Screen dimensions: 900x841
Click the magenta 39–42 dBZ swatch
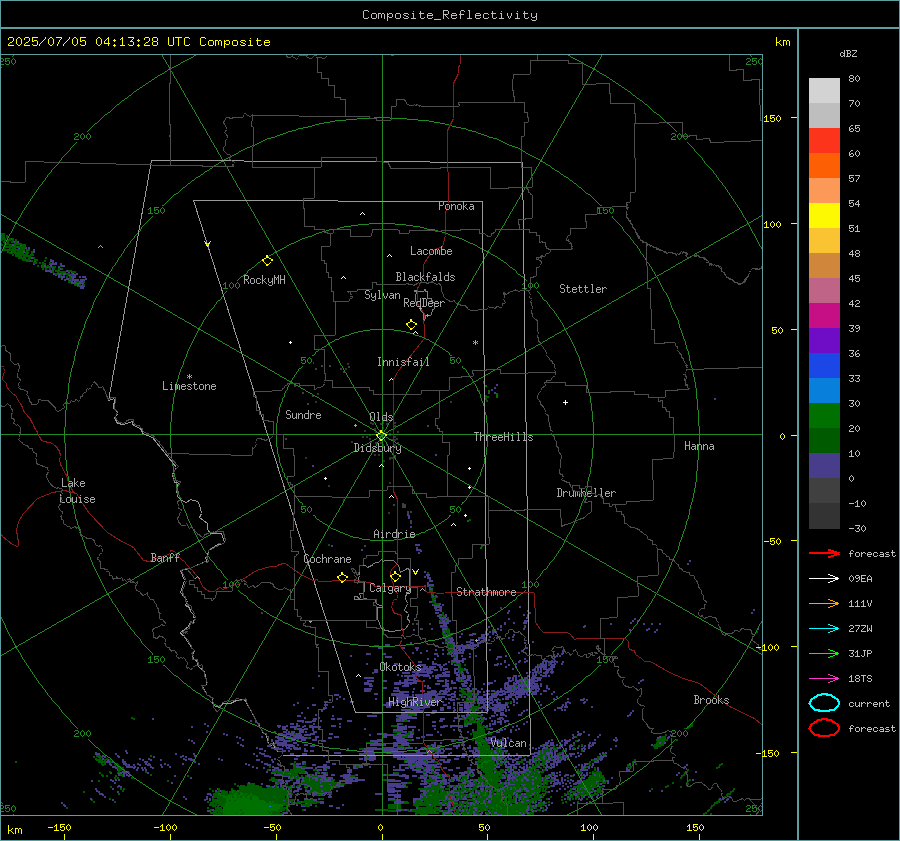824,315
